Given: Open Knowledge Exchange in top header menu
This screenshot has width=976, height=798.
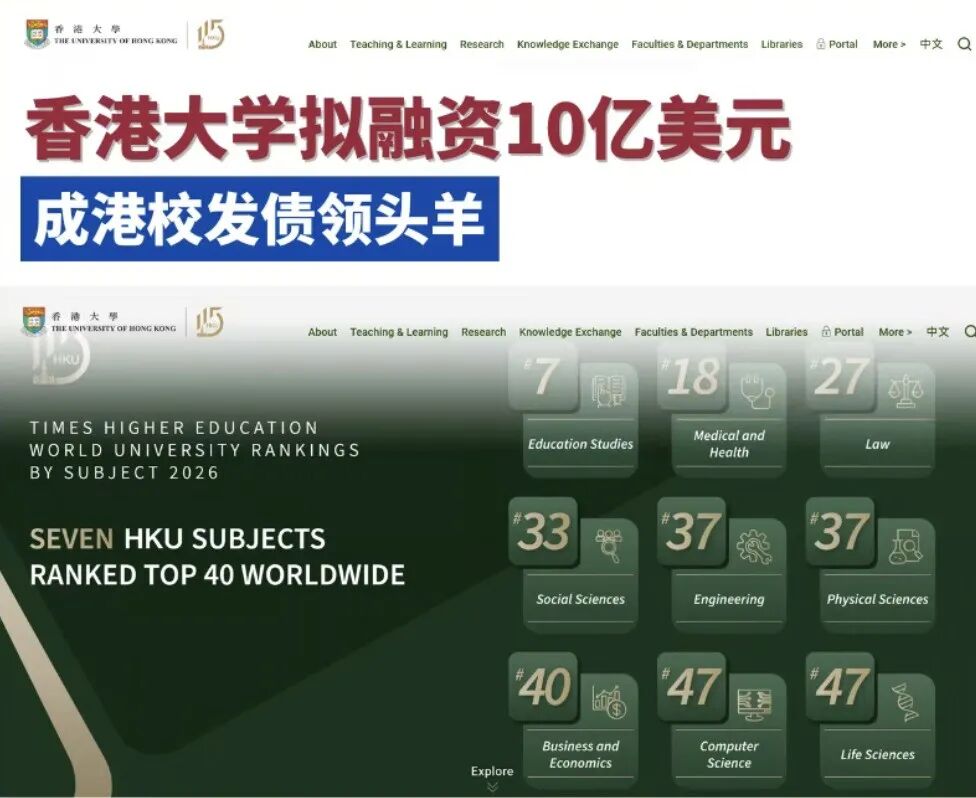Looking at the screenshot, I should pos(568,44).
